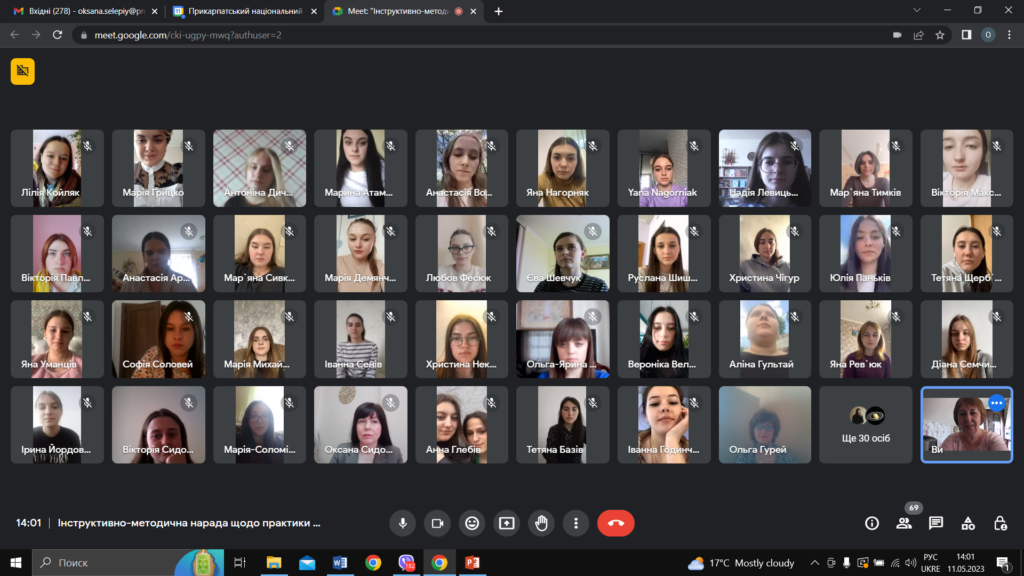Switch to the Gmail Вхідні (278) tab
This screenshot has width=1024, height=576.
click(x=80, y=11)
